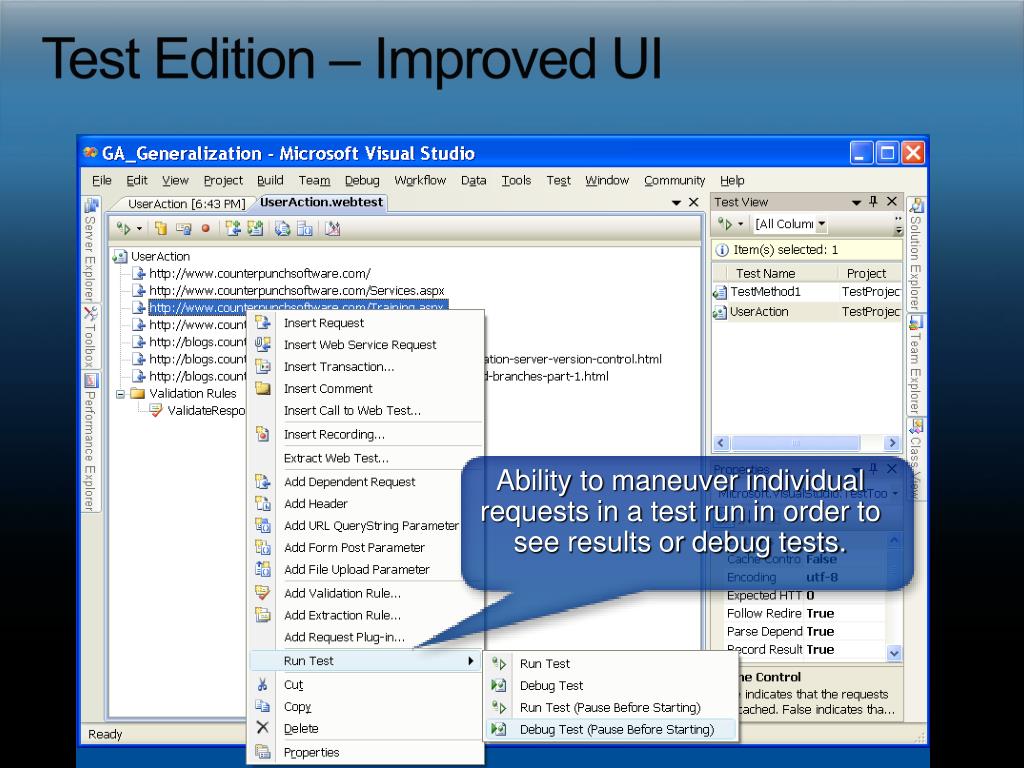
Task: Open the Server Explorer side tab
Action: point(90,251)
